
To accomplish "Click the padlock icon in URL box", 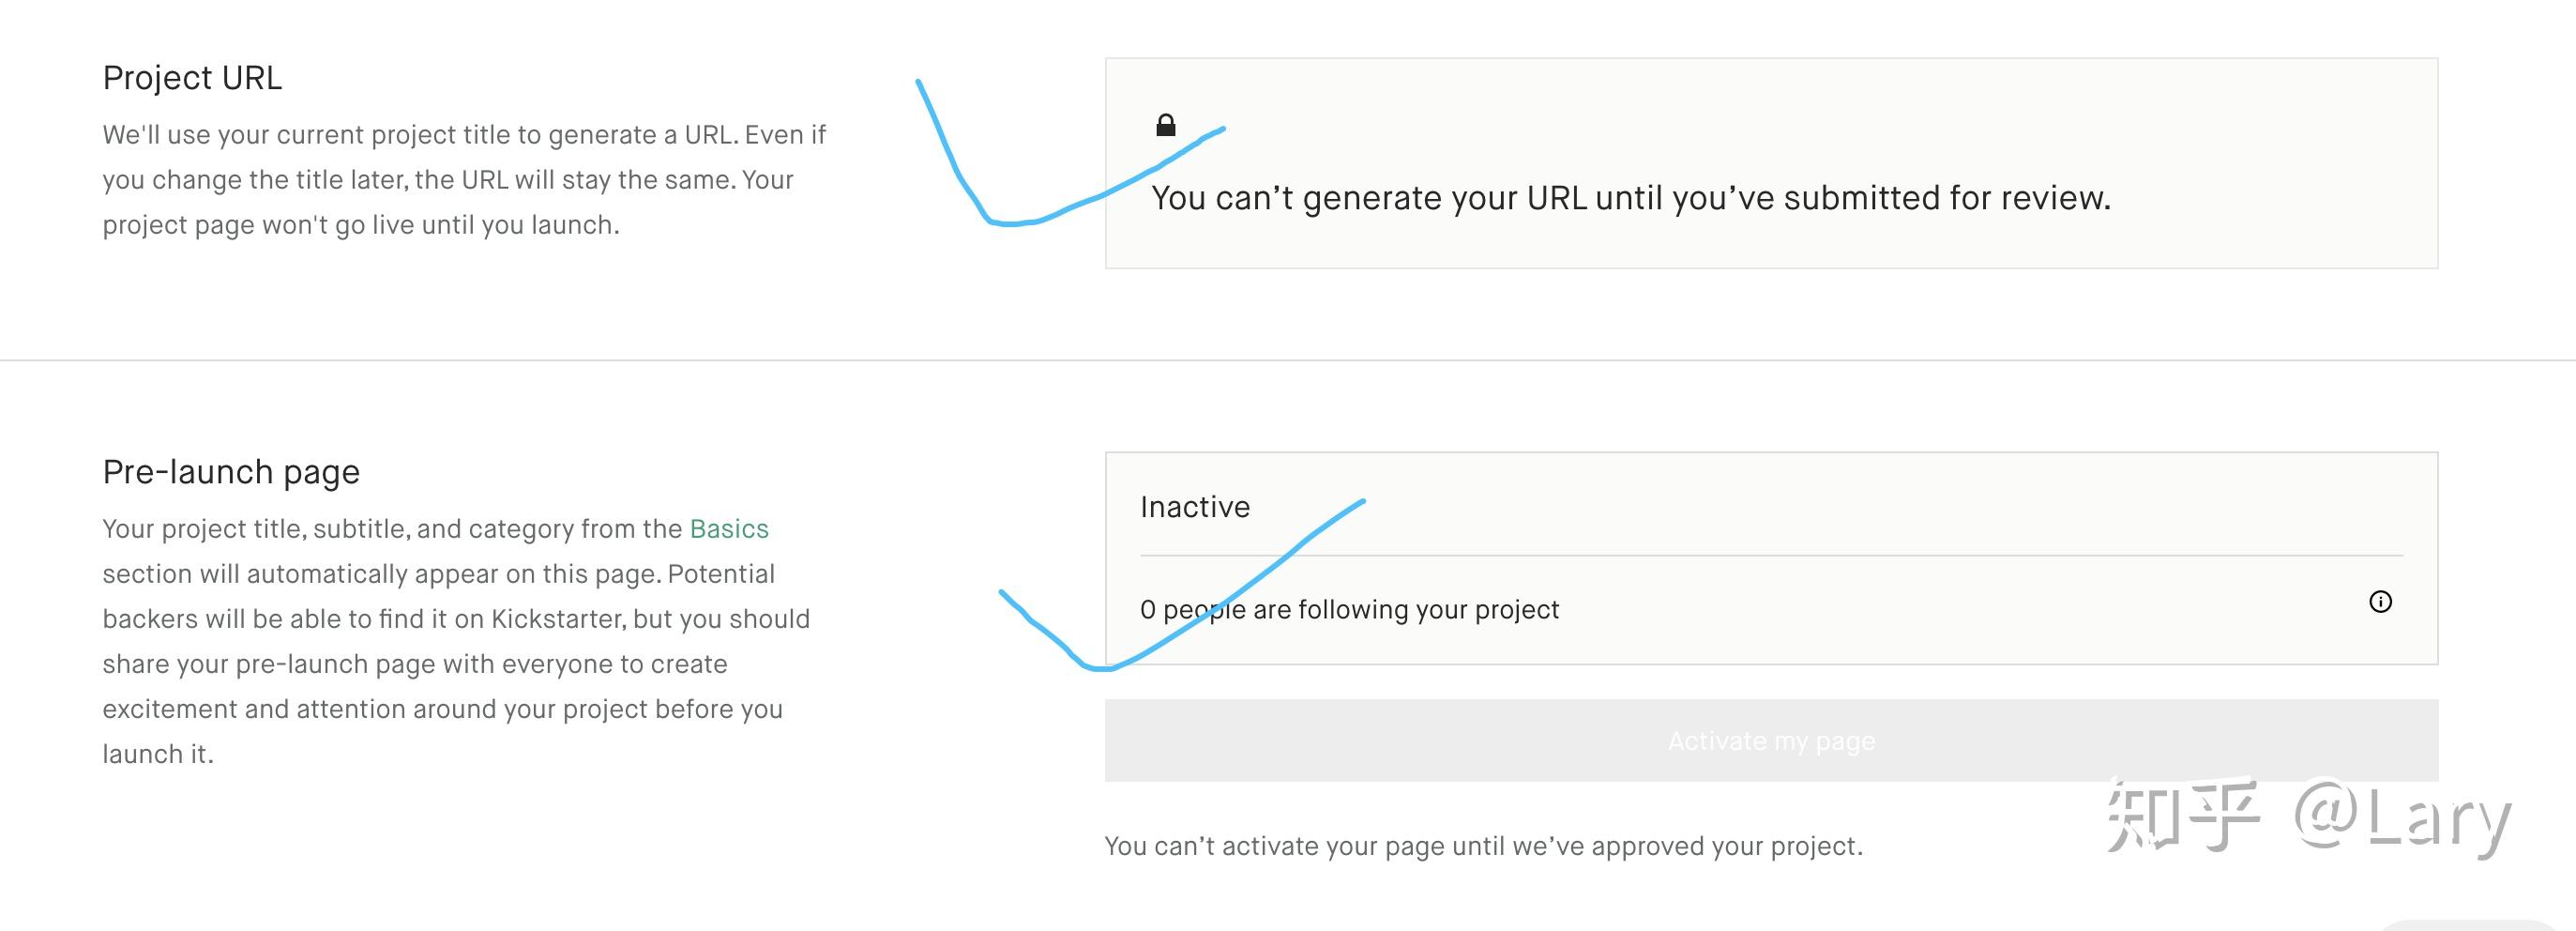I will (x=1165, y=125).
